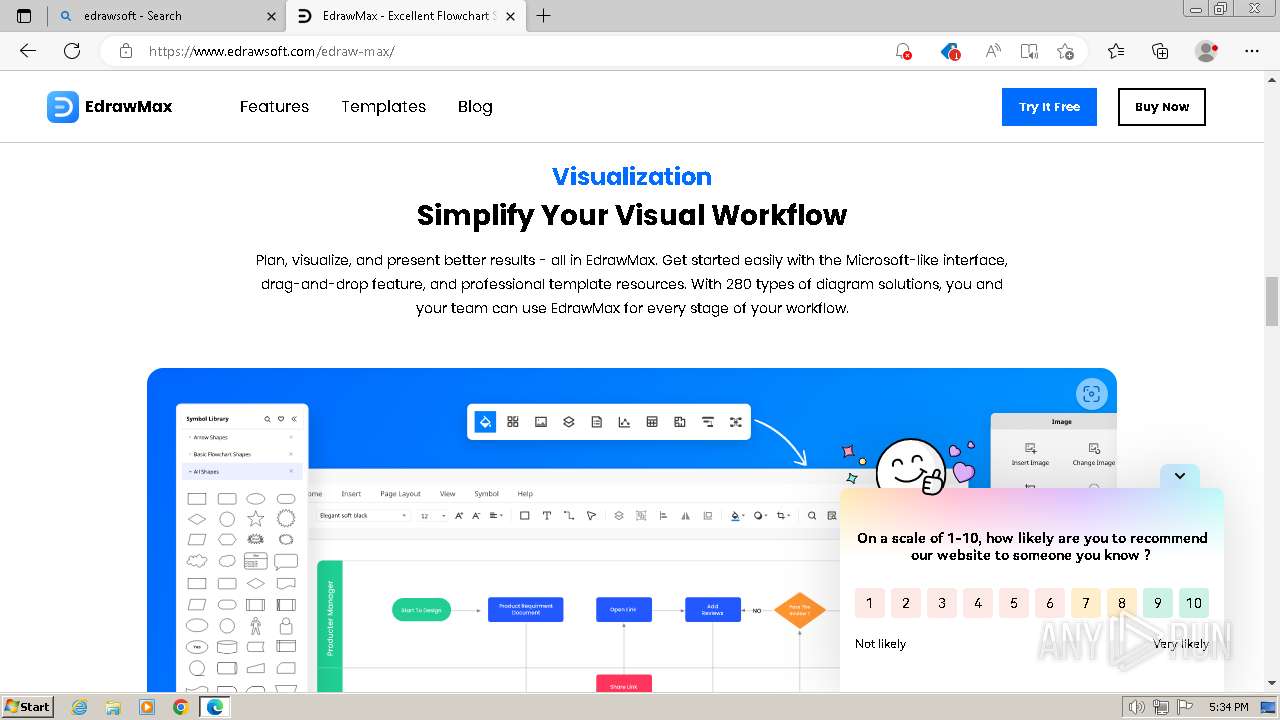Open the shopping tag icon in address bar
Image resolution: width=1280 pixels, height=720 pixels.
coord(950,51)
